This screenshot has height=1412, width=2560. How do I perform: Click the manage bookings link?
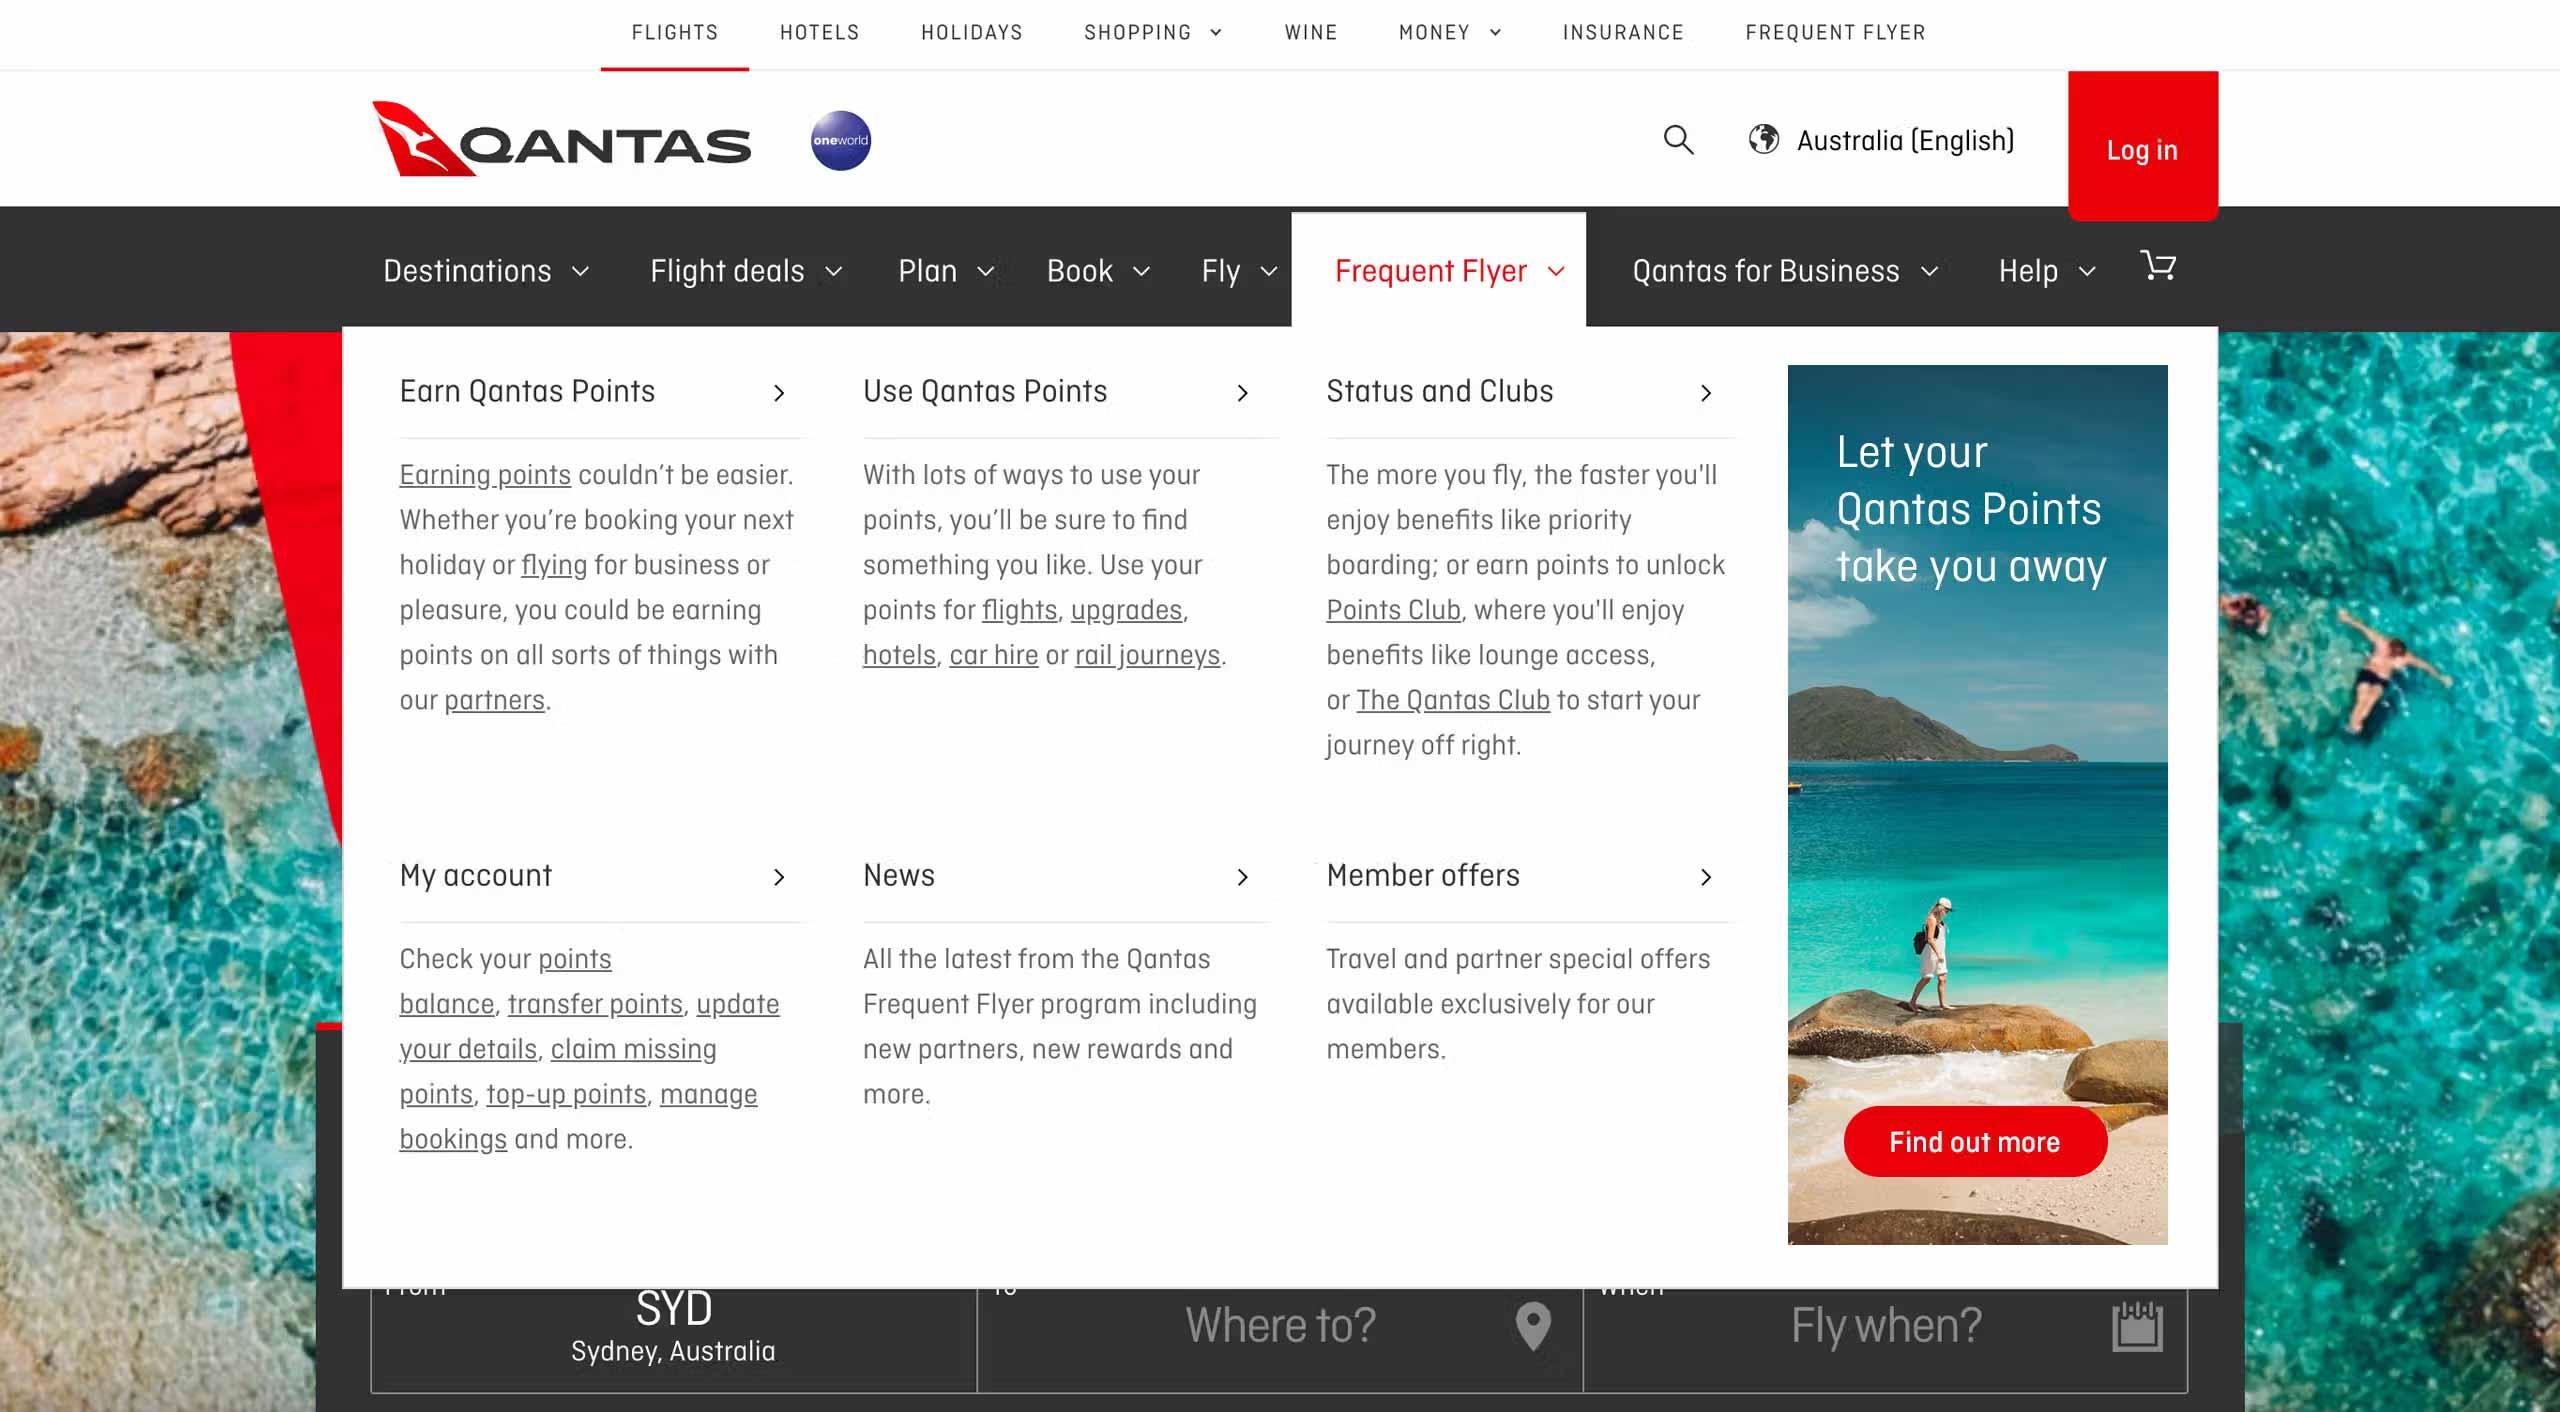click(708, 1094)
